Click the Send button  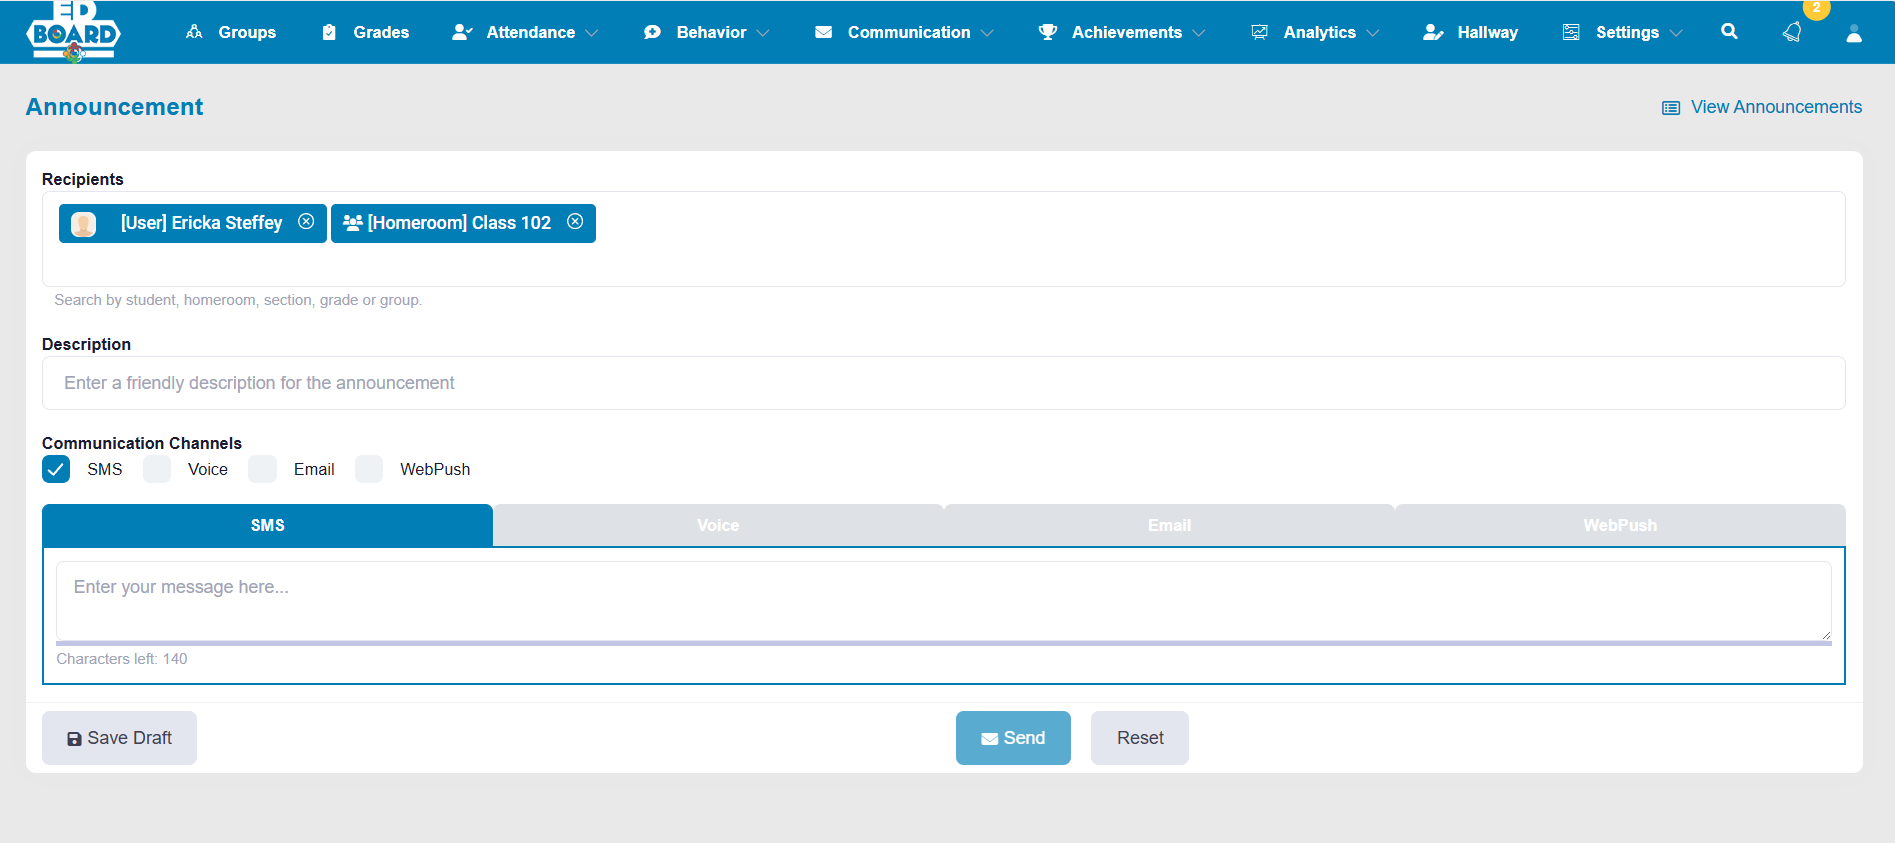click(1012, 738)
